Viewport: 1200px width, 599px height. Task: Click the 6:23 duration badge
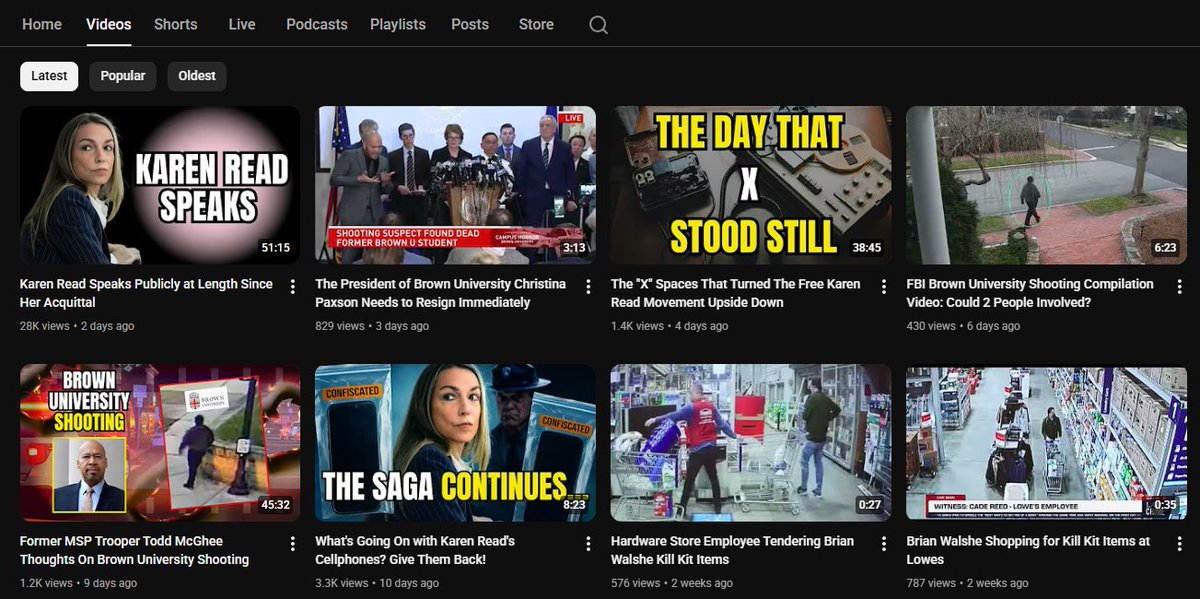click(x=1165, y=248)
